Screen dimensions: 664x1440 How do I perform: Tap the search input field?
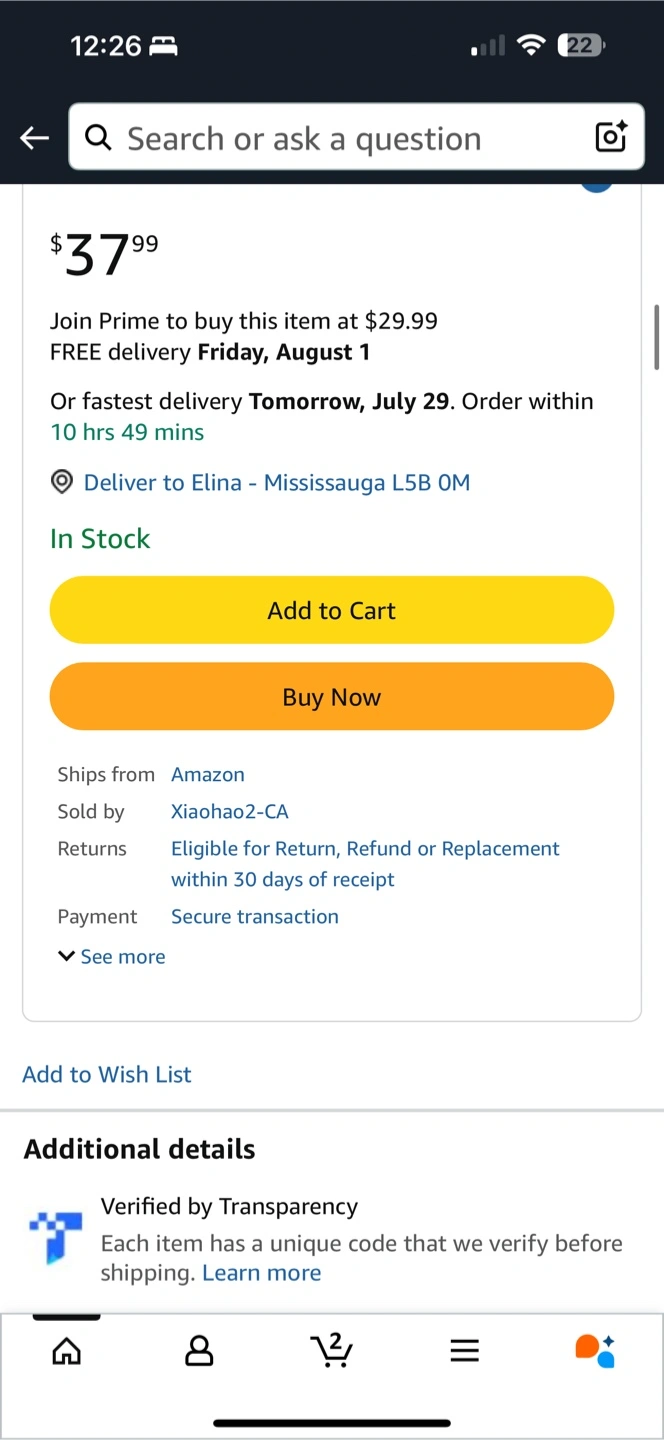(x=340, y=138)
